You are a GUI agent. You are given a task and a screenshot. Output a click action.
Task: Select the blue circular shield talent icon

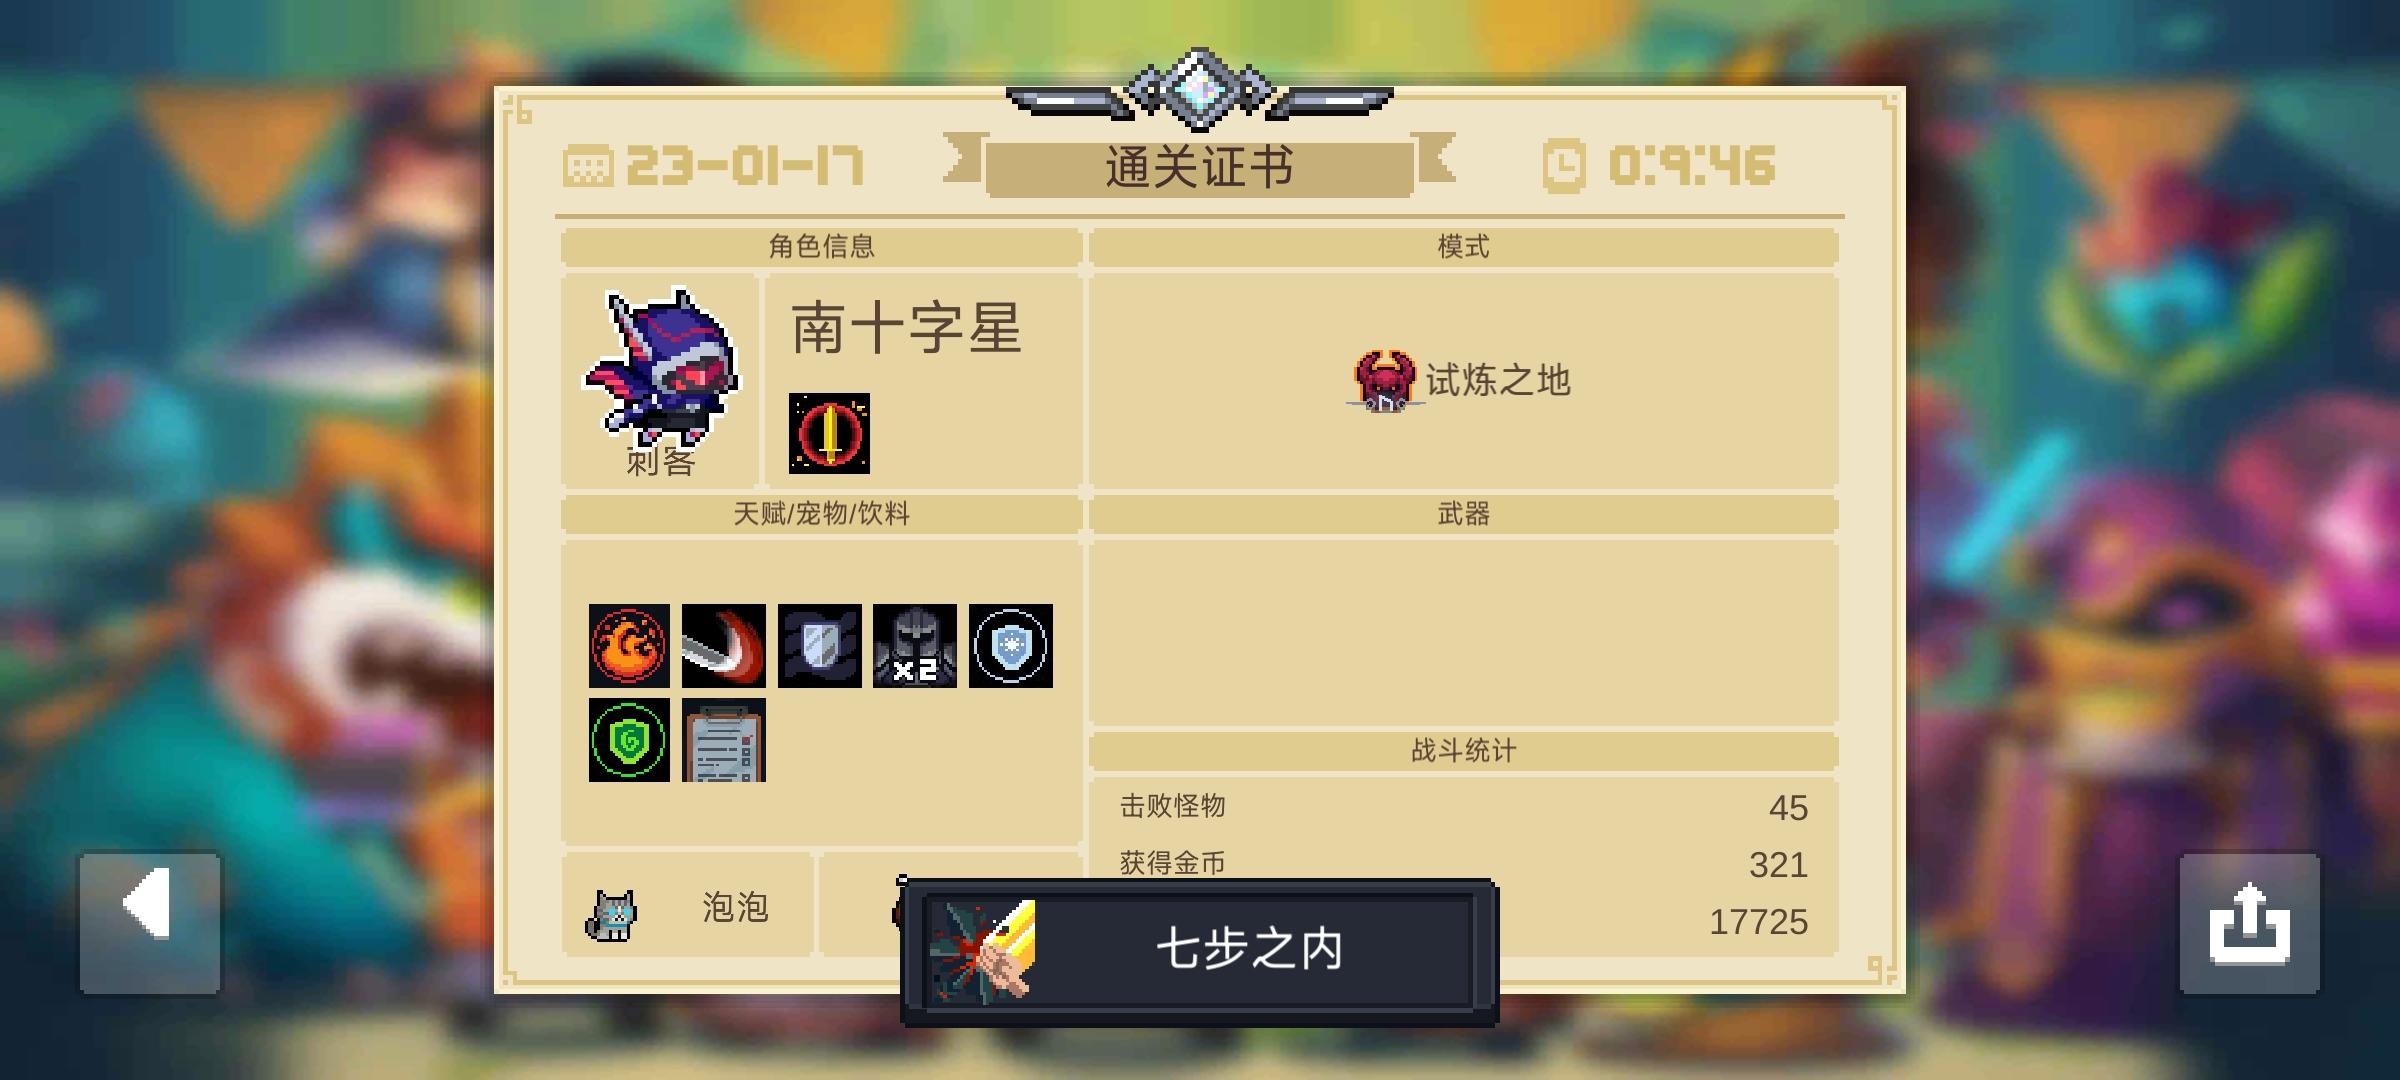(1010, 645)
